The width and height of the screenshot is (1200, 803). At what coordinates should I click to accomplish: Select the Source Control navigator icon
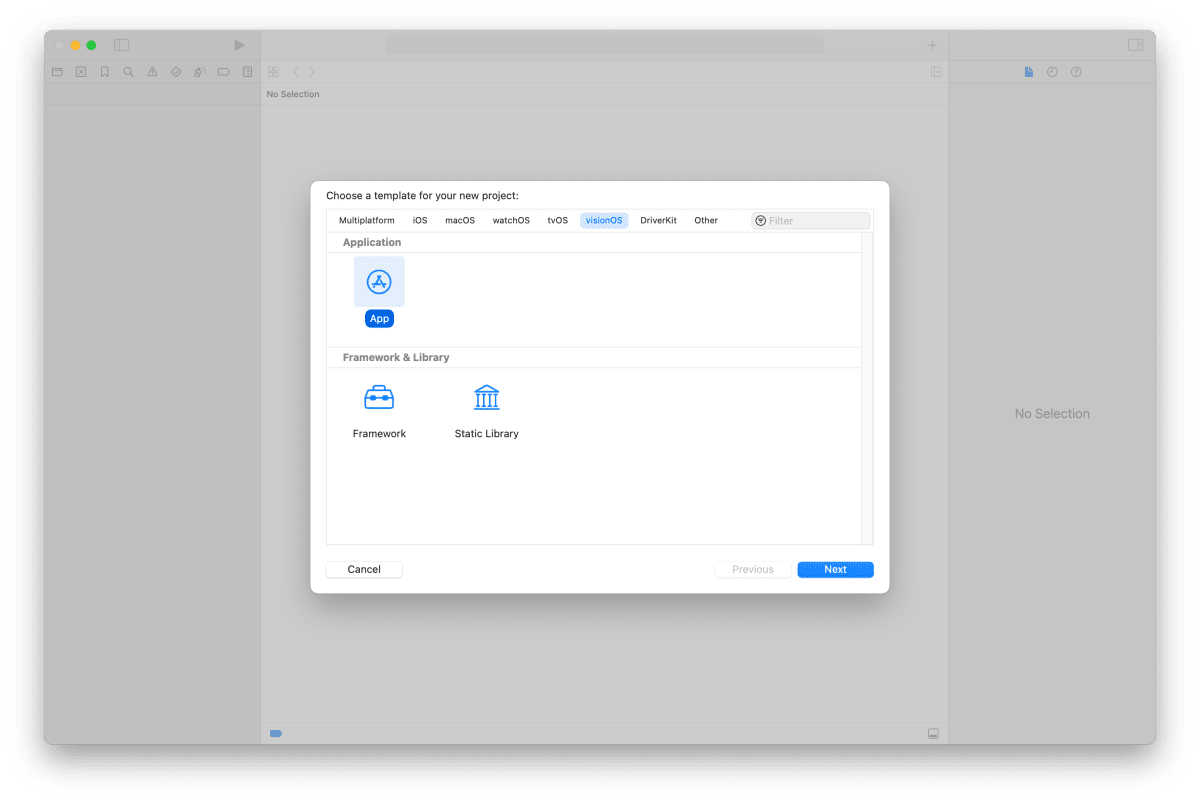(80, 71)
